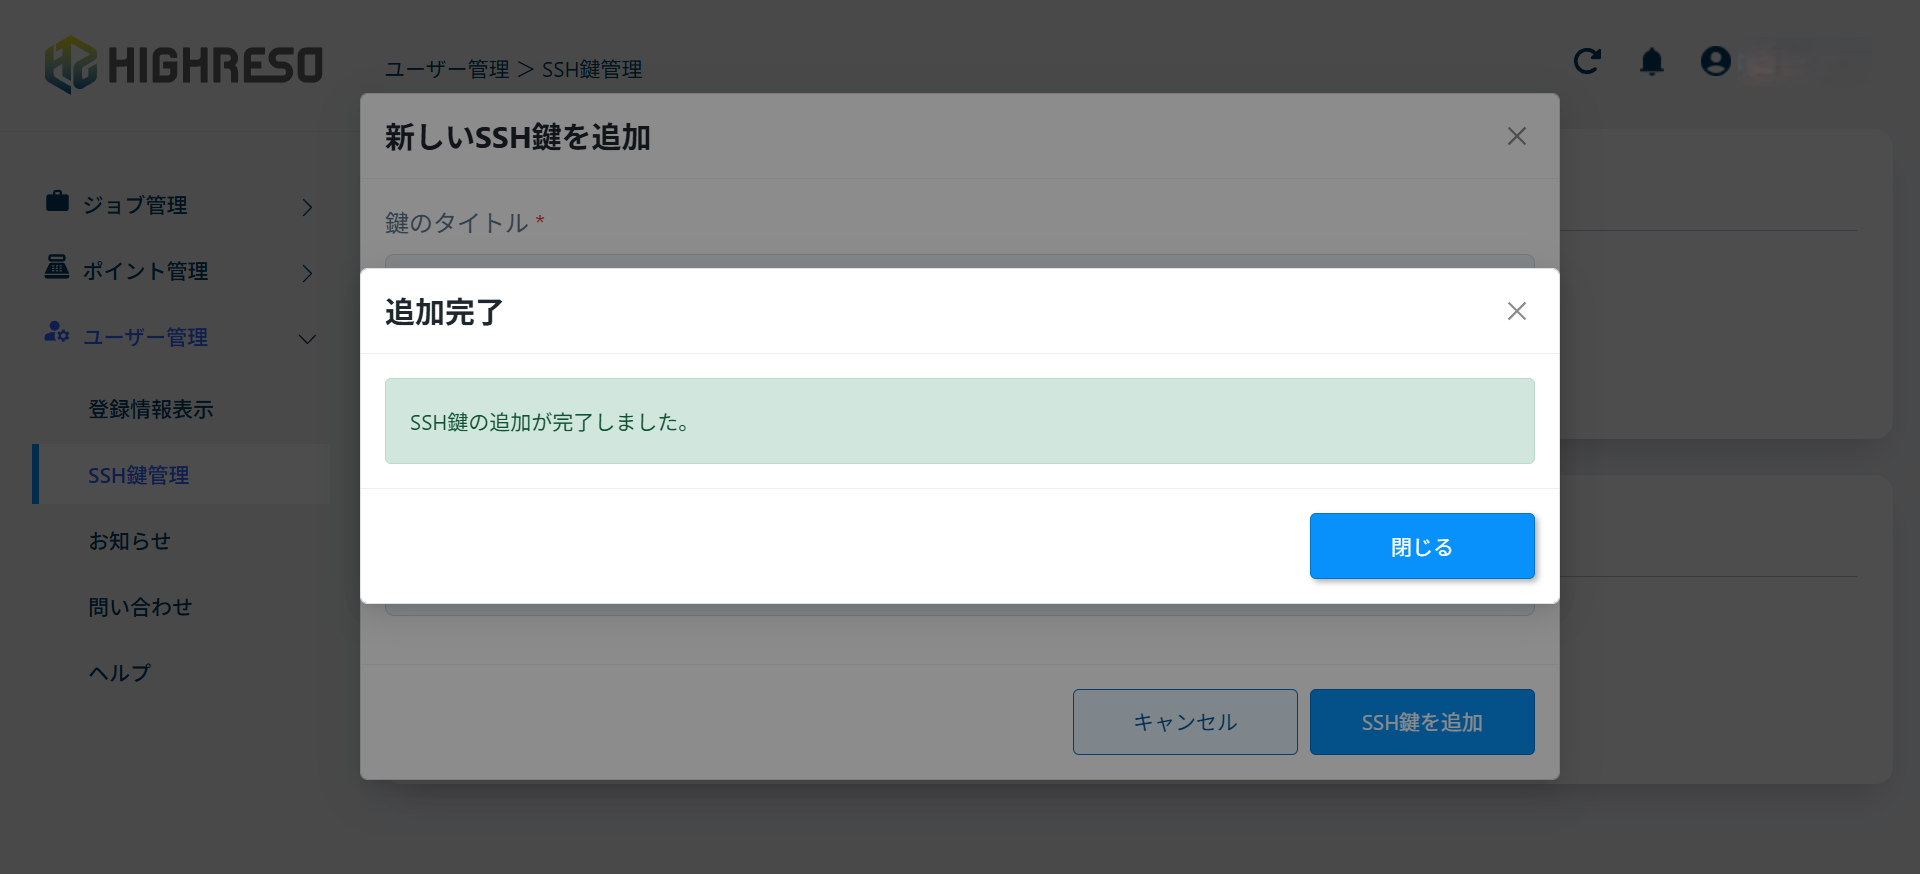Open 問い合わせ menu item
The image size is (1920, 874).
coord(140,607)
